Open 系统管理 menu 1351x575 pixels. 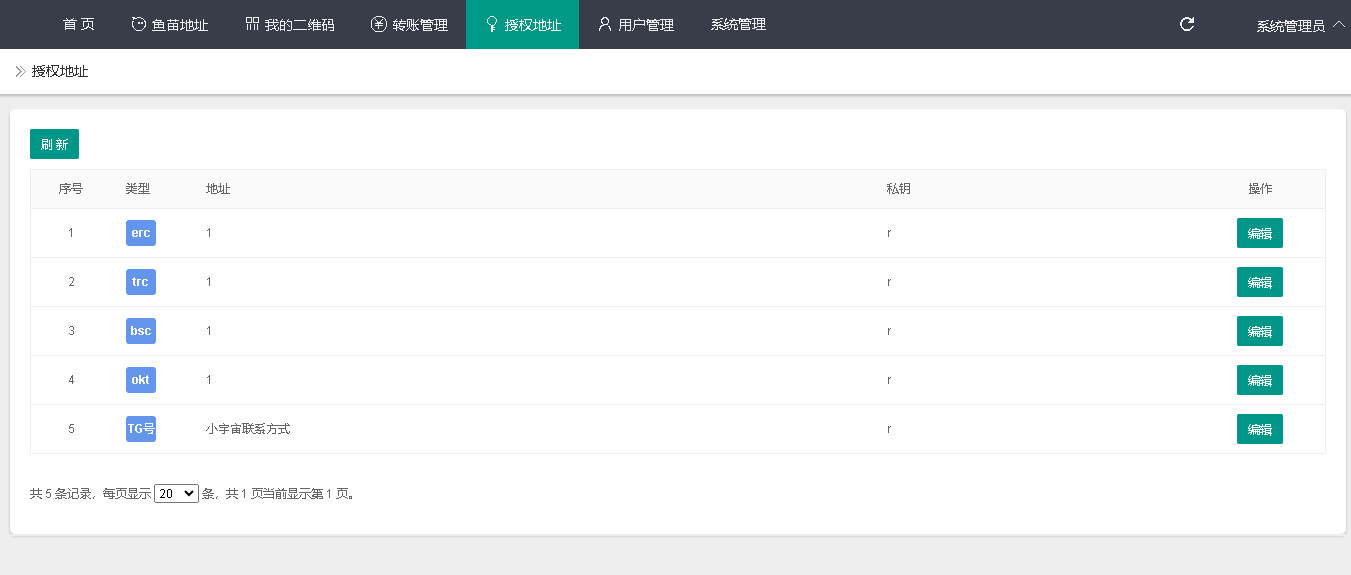pyautogui.click(x=738, y=24)
